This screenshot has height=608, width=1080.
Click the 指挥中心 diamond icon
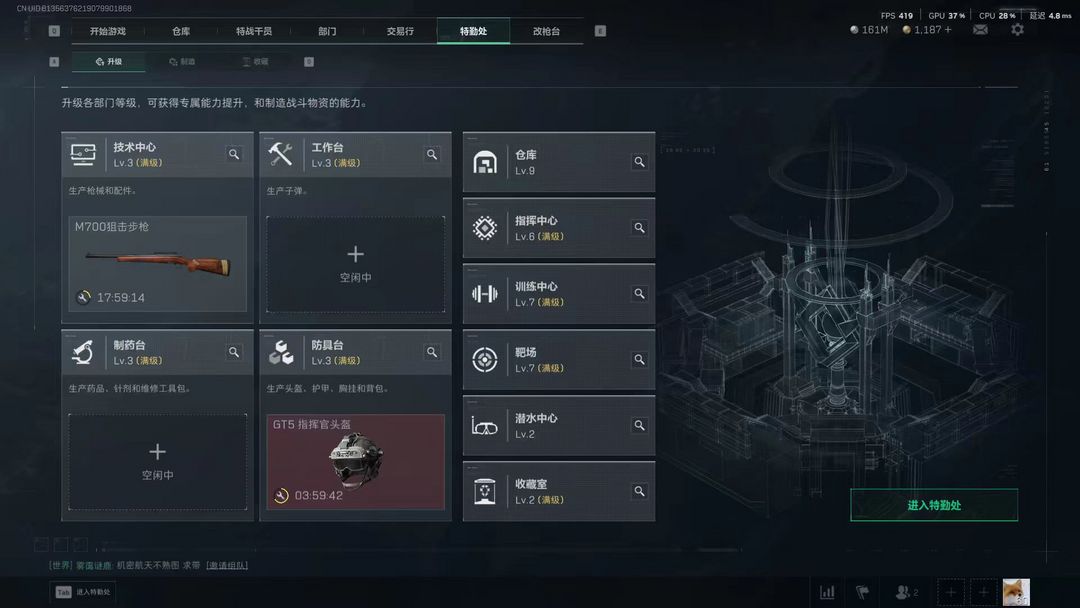485,228
